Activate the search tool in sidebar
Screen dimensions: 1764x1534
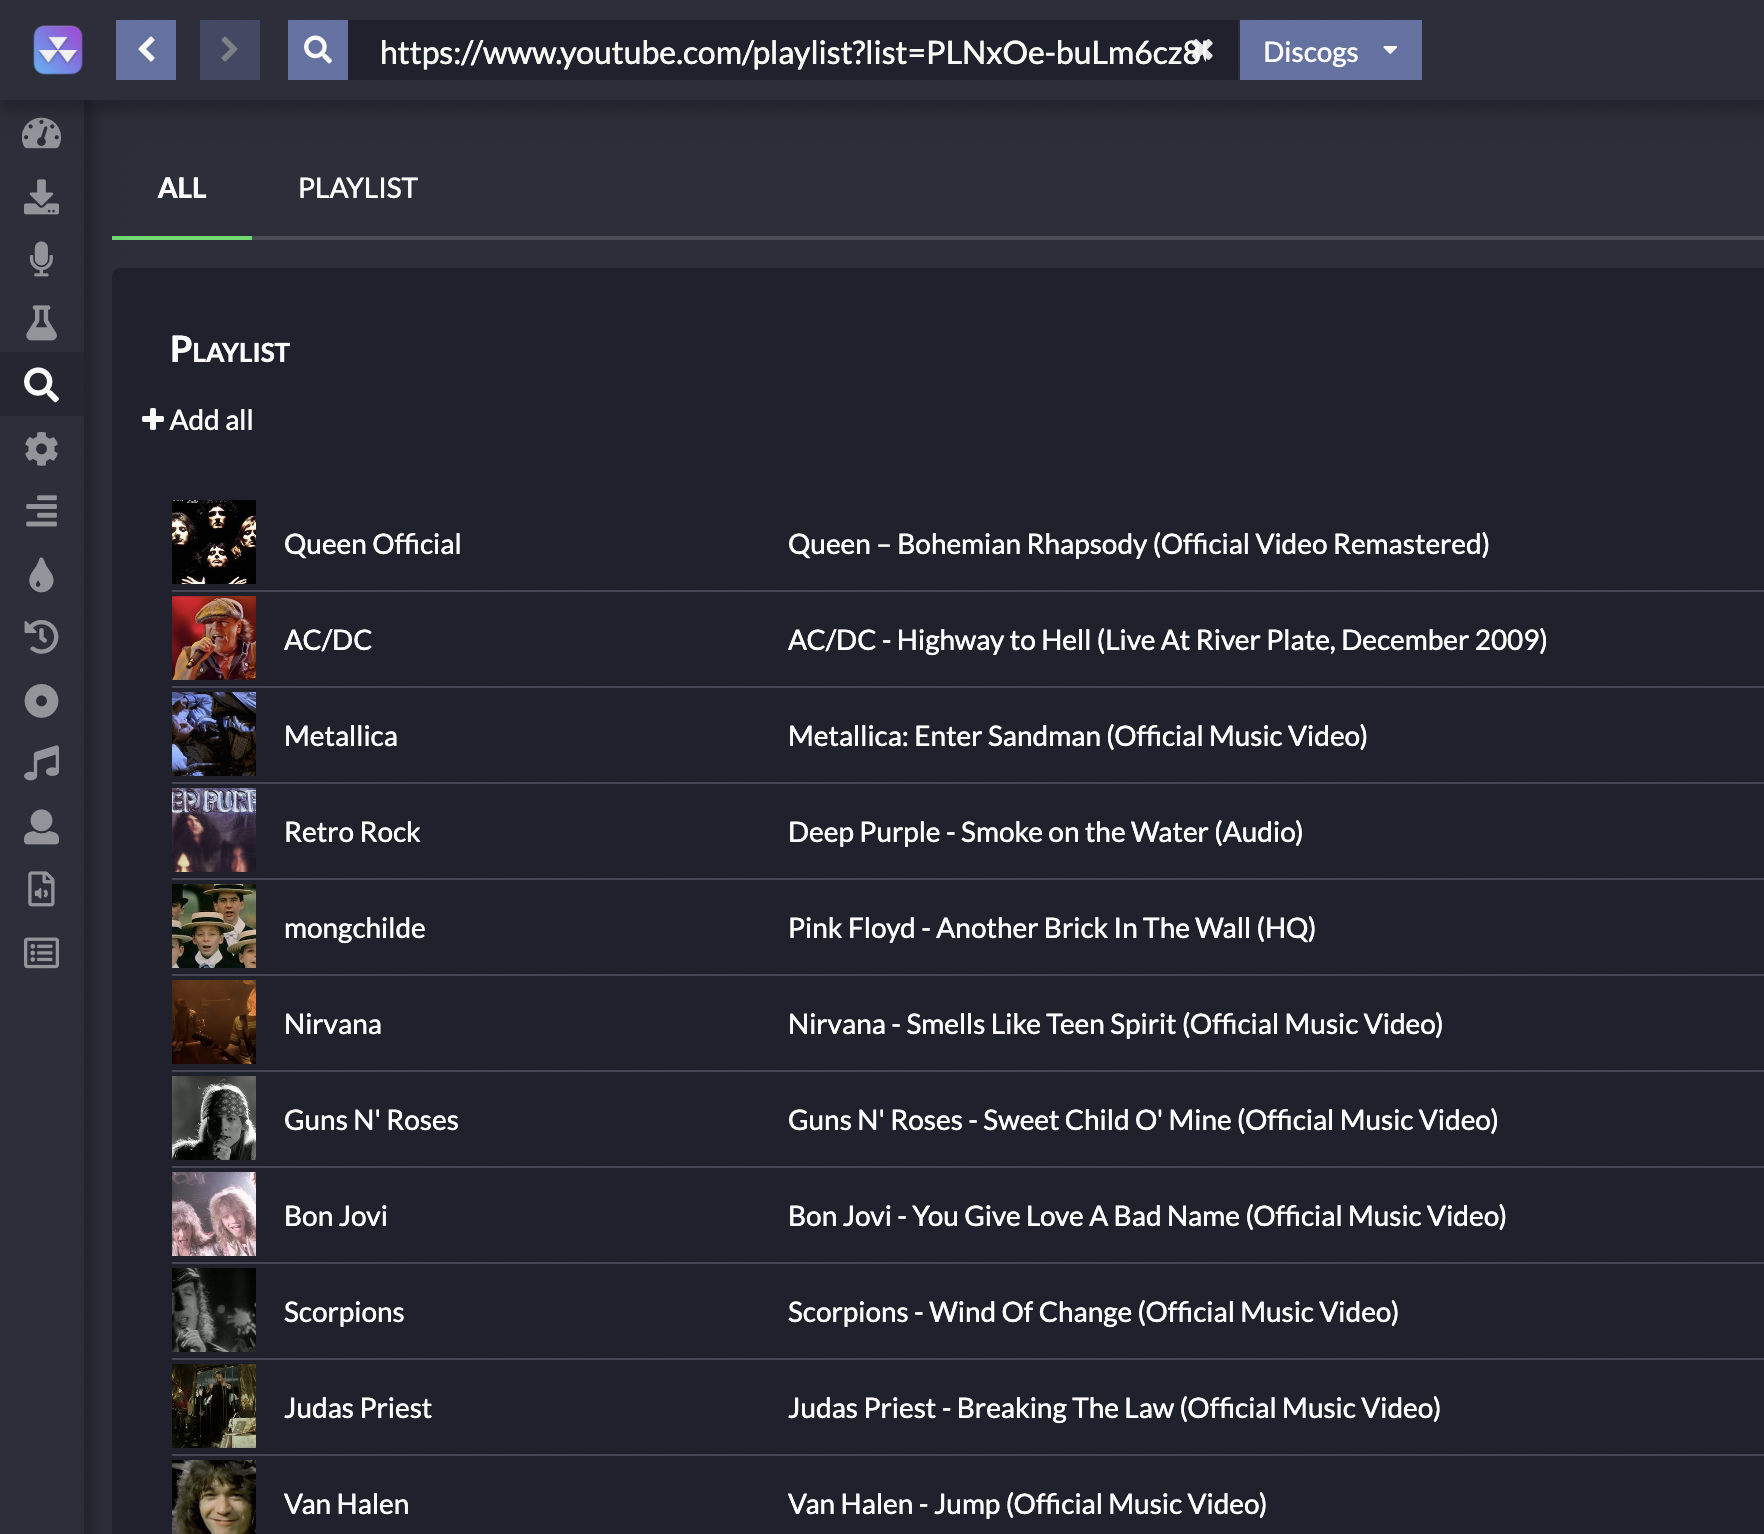[41, 386]
